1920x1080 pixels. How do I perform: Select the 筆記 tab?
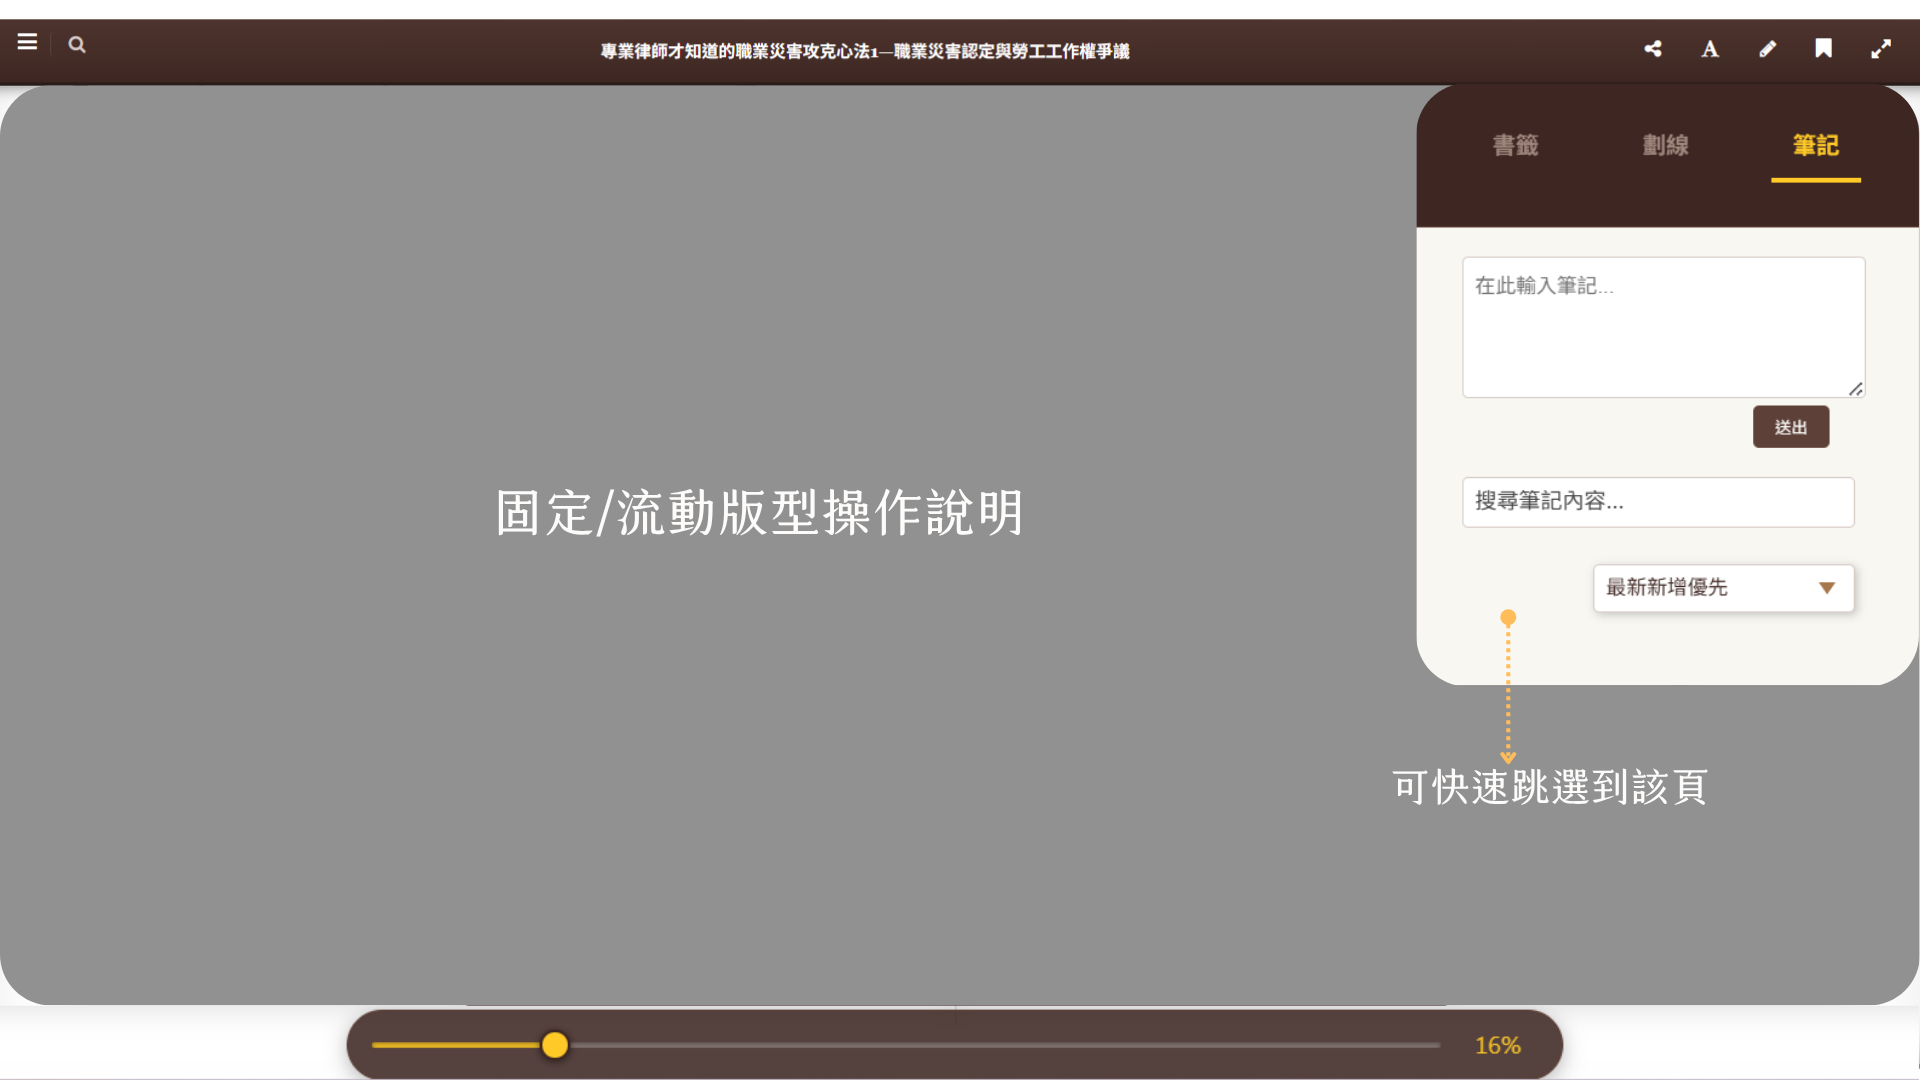click(1816, 146)
